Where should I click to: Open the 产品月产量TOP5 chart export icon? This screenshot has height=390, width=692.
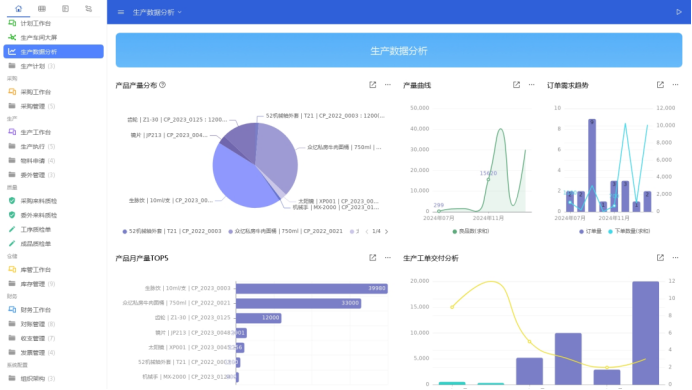click(372, 258)
